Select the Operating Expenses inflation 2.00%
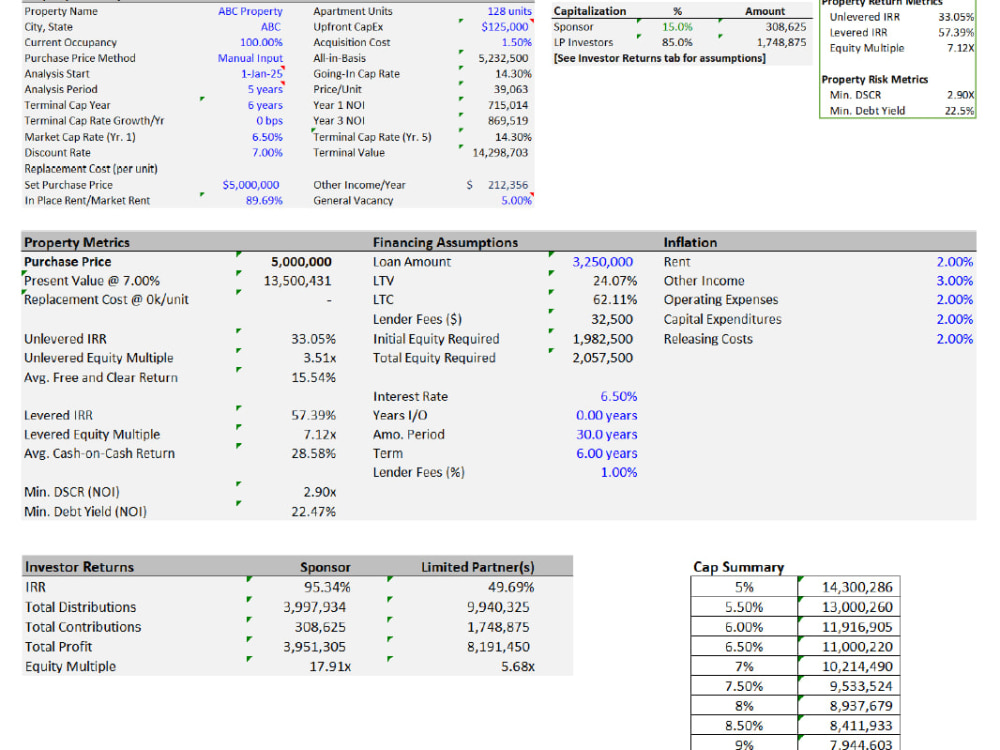Screen dimensions: 1000x750 tap(955, 300)
